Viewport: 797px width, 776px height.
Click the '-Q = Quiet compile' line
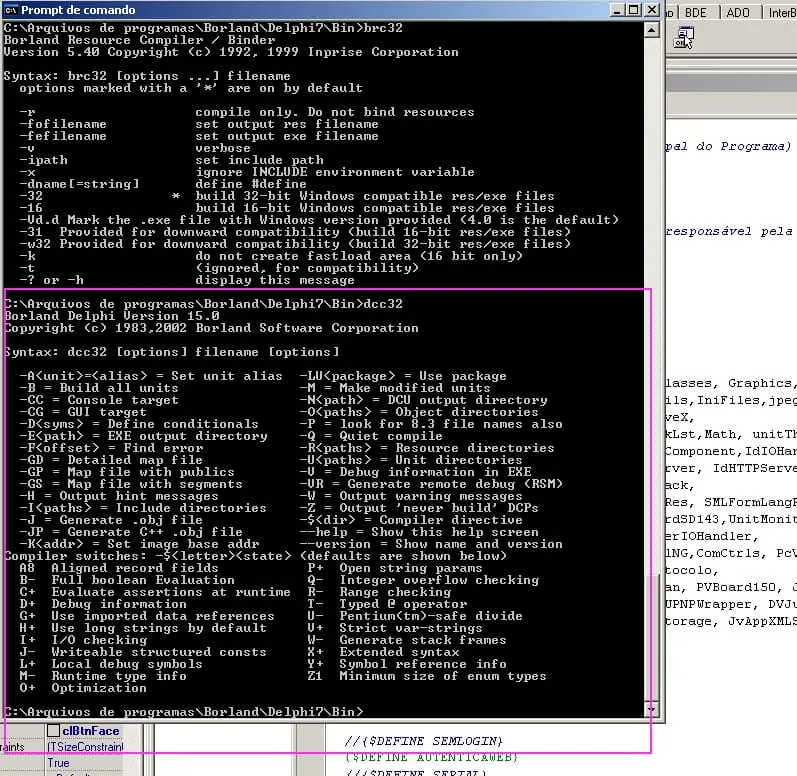pyautogui.click(x=371, y=436)
